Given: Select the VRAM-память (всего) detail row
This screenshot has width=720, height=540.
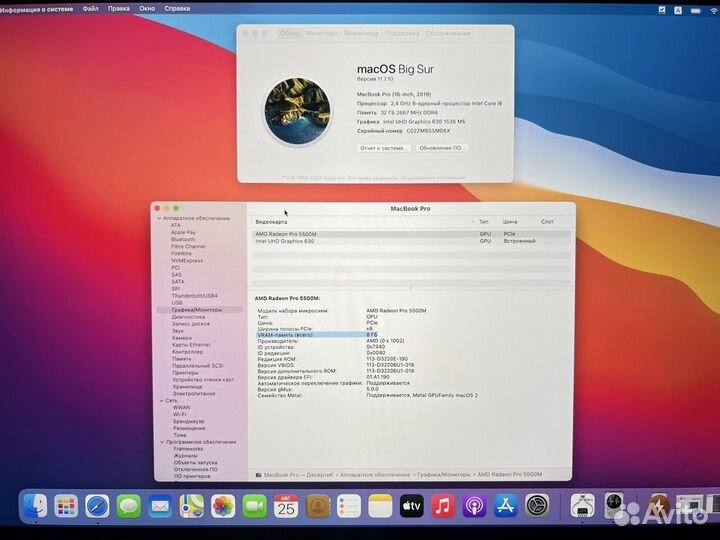Looking at the screenshot, I should (317, 335).
